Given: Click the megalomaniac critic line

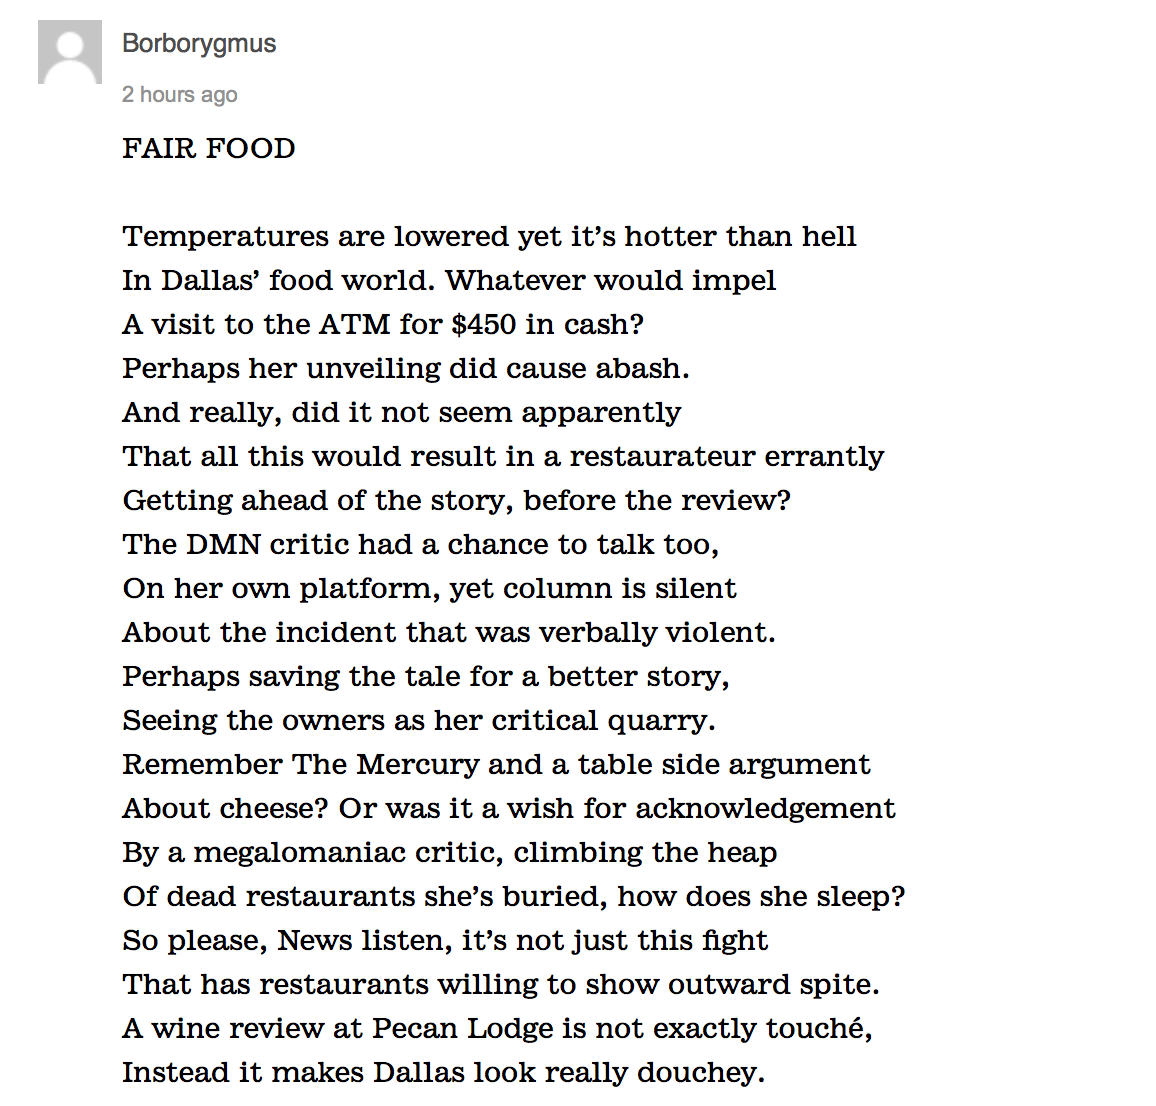Looking at the screenshot, I should pyautogui.click(x=450, y=852).
